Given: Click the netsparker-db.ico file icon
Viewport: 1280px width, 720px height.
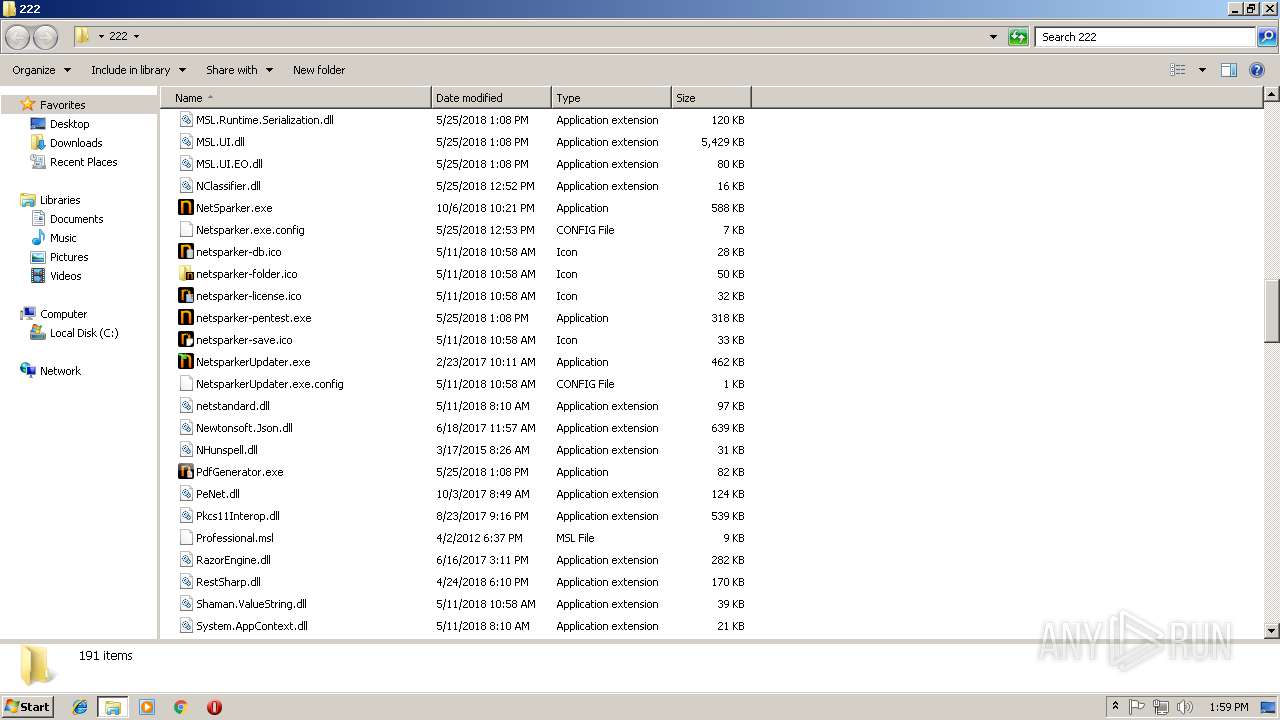Looking at the screenshot, I should (185, 252).
